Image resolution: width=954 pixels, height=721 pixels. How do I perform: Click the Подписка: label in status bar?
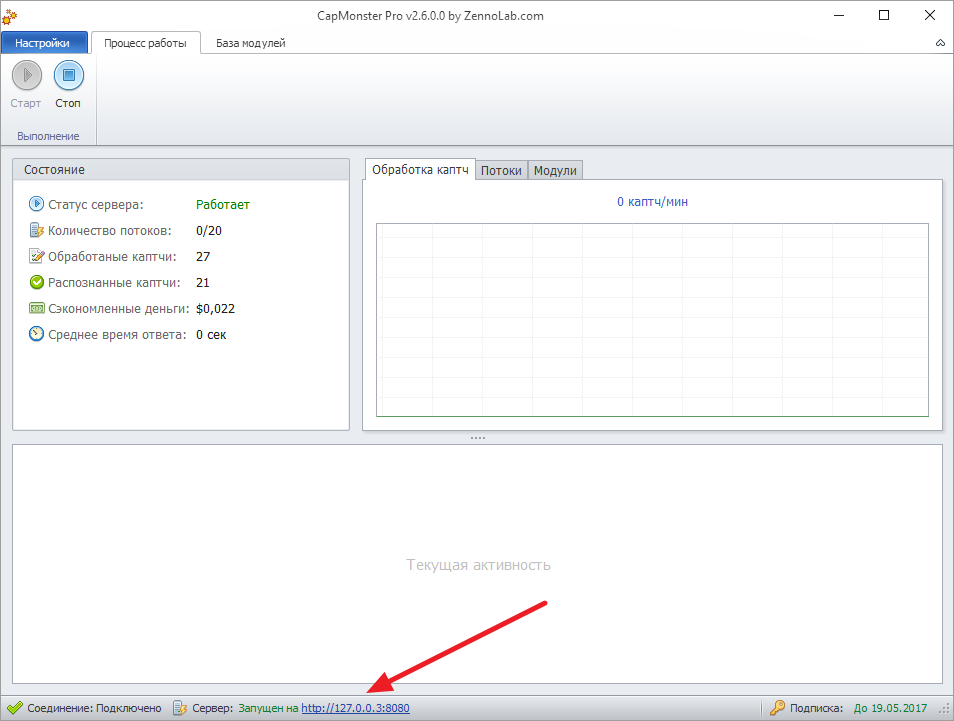click(816, 708)
